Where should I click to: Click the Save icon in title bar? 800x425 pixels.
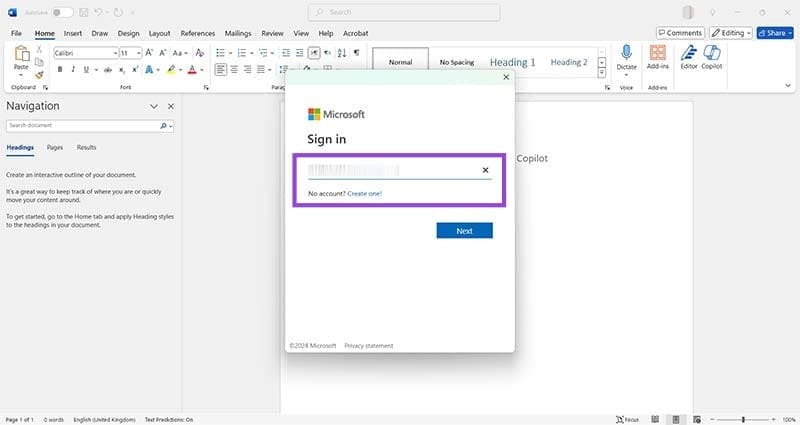(84, 12)
